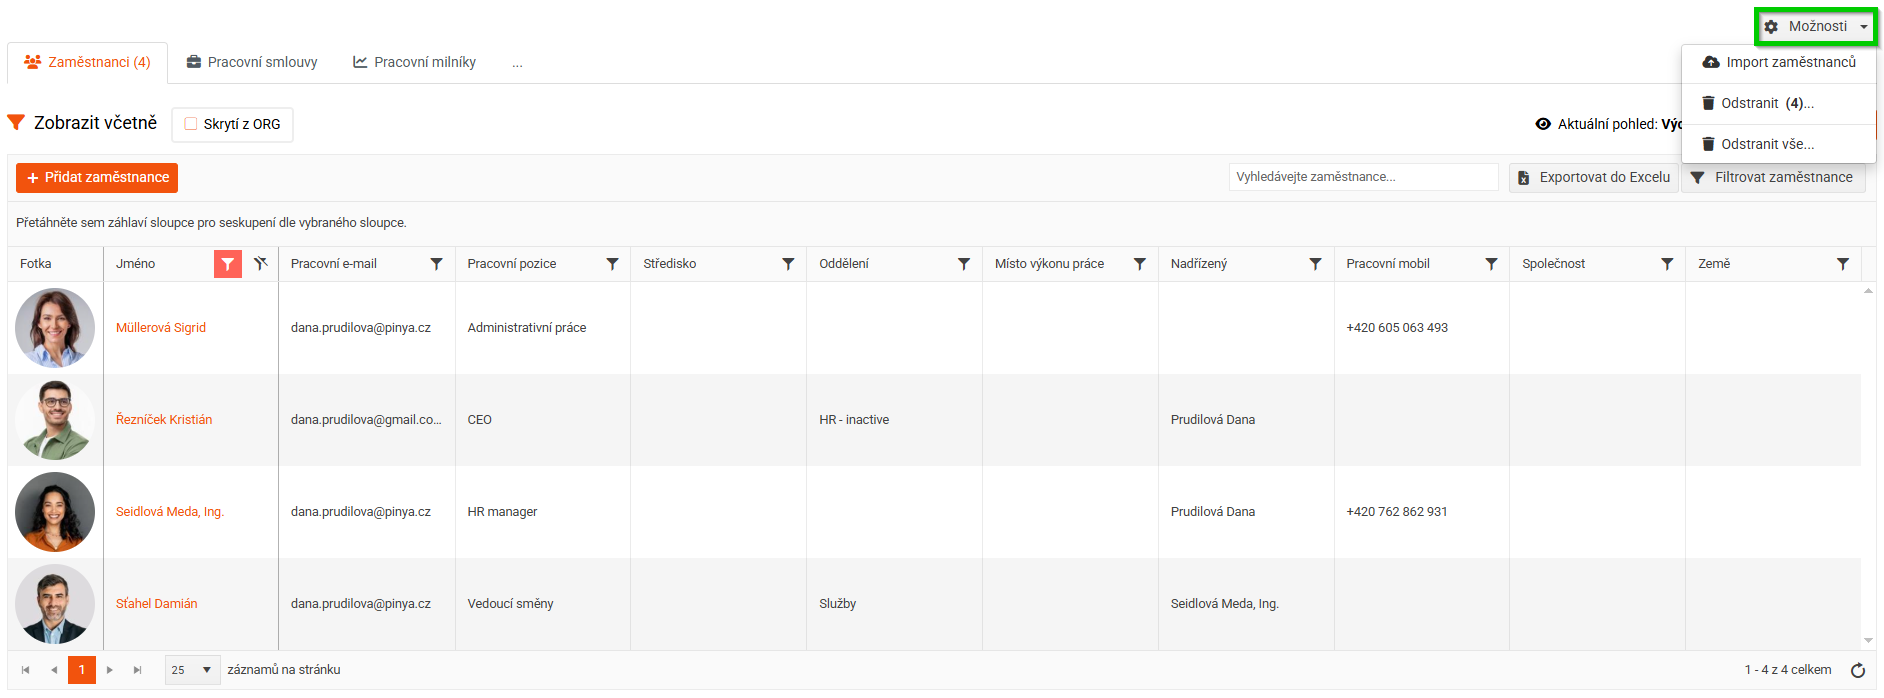Toggle the Aktuální pohled eye icon
1884x698 pixels.
[1543, 124]
